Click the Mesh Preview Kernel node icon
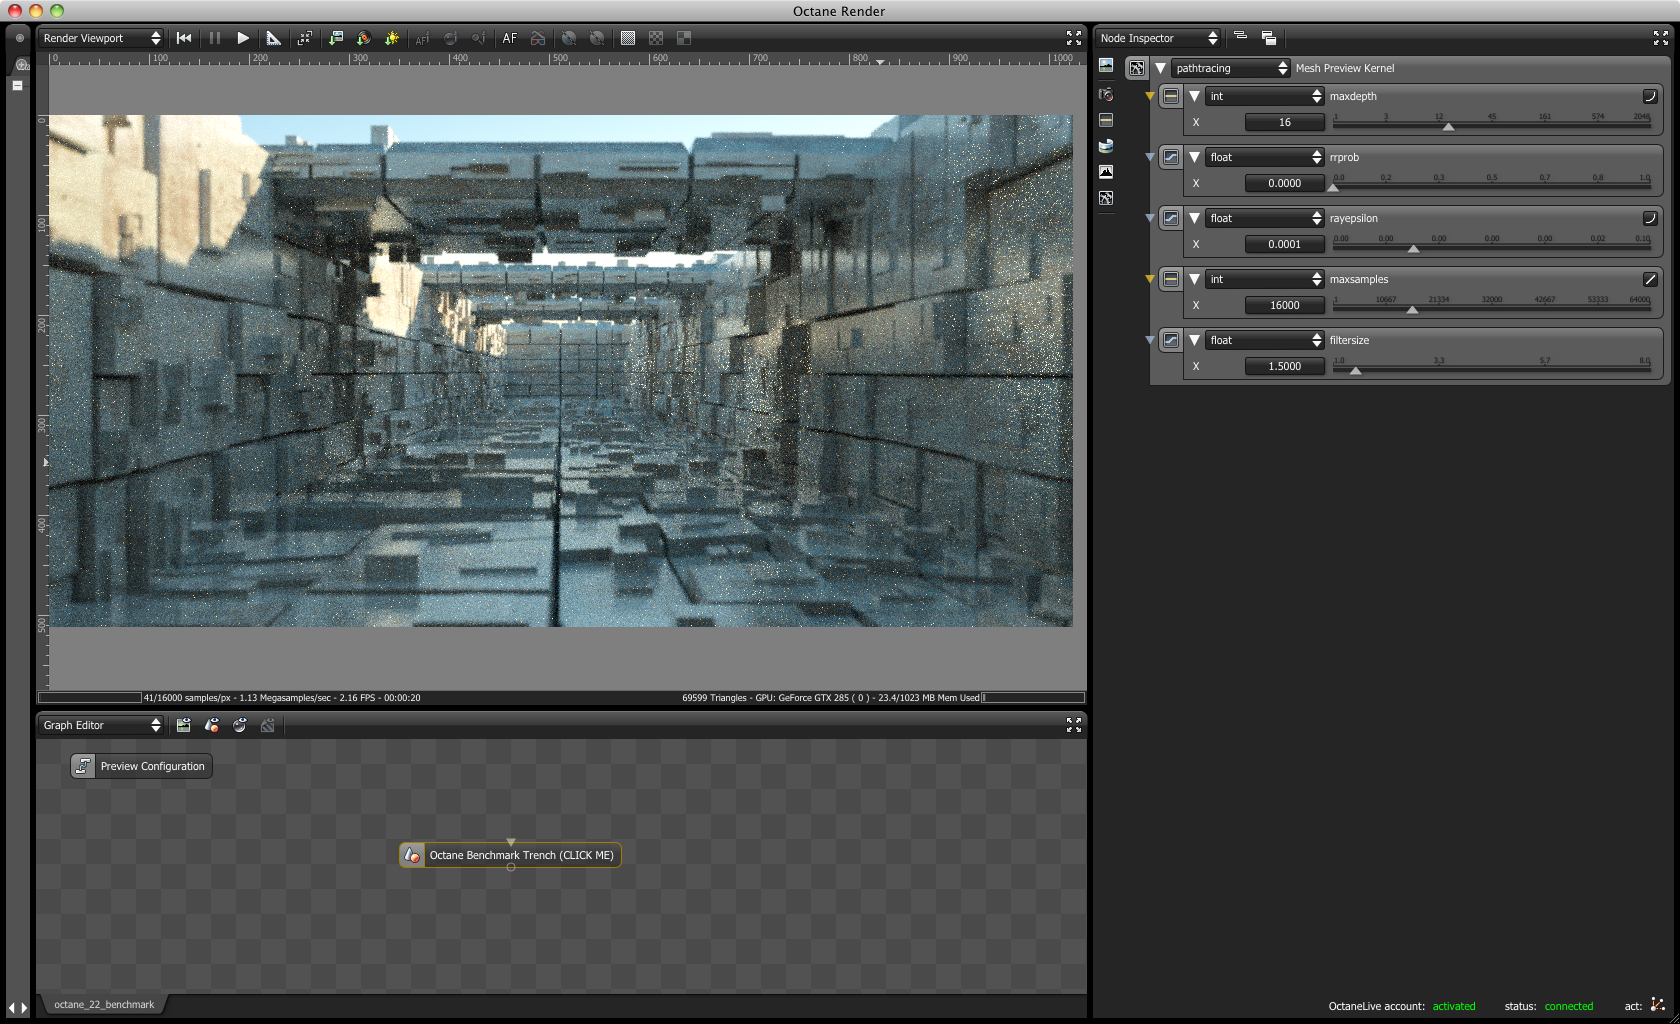The width and height of the screenshot is (1680, 1024). (x=1137, y=68)
